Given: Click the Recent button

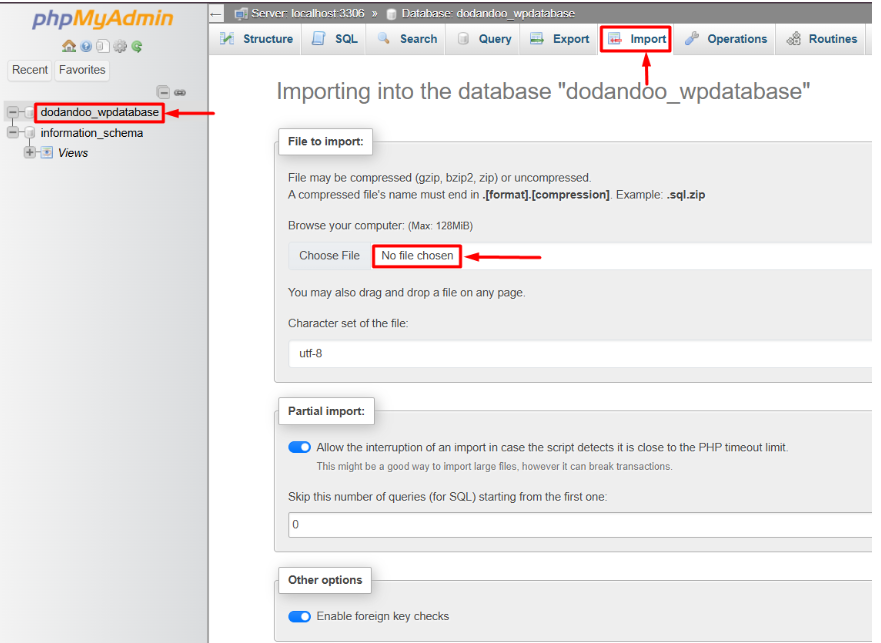Looking at the screenshot, I should 30,70.
